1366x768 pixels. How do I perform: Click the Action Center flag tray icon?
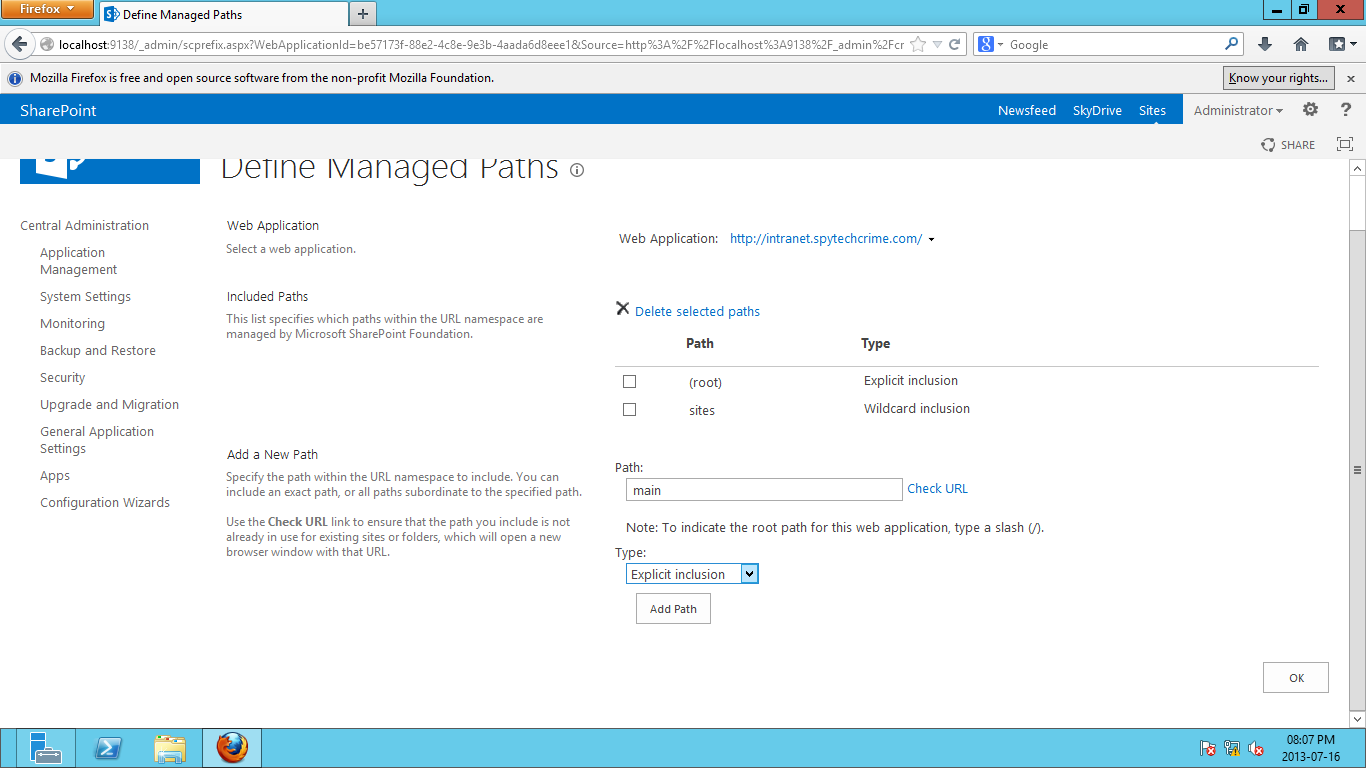tap(1208, 749)
